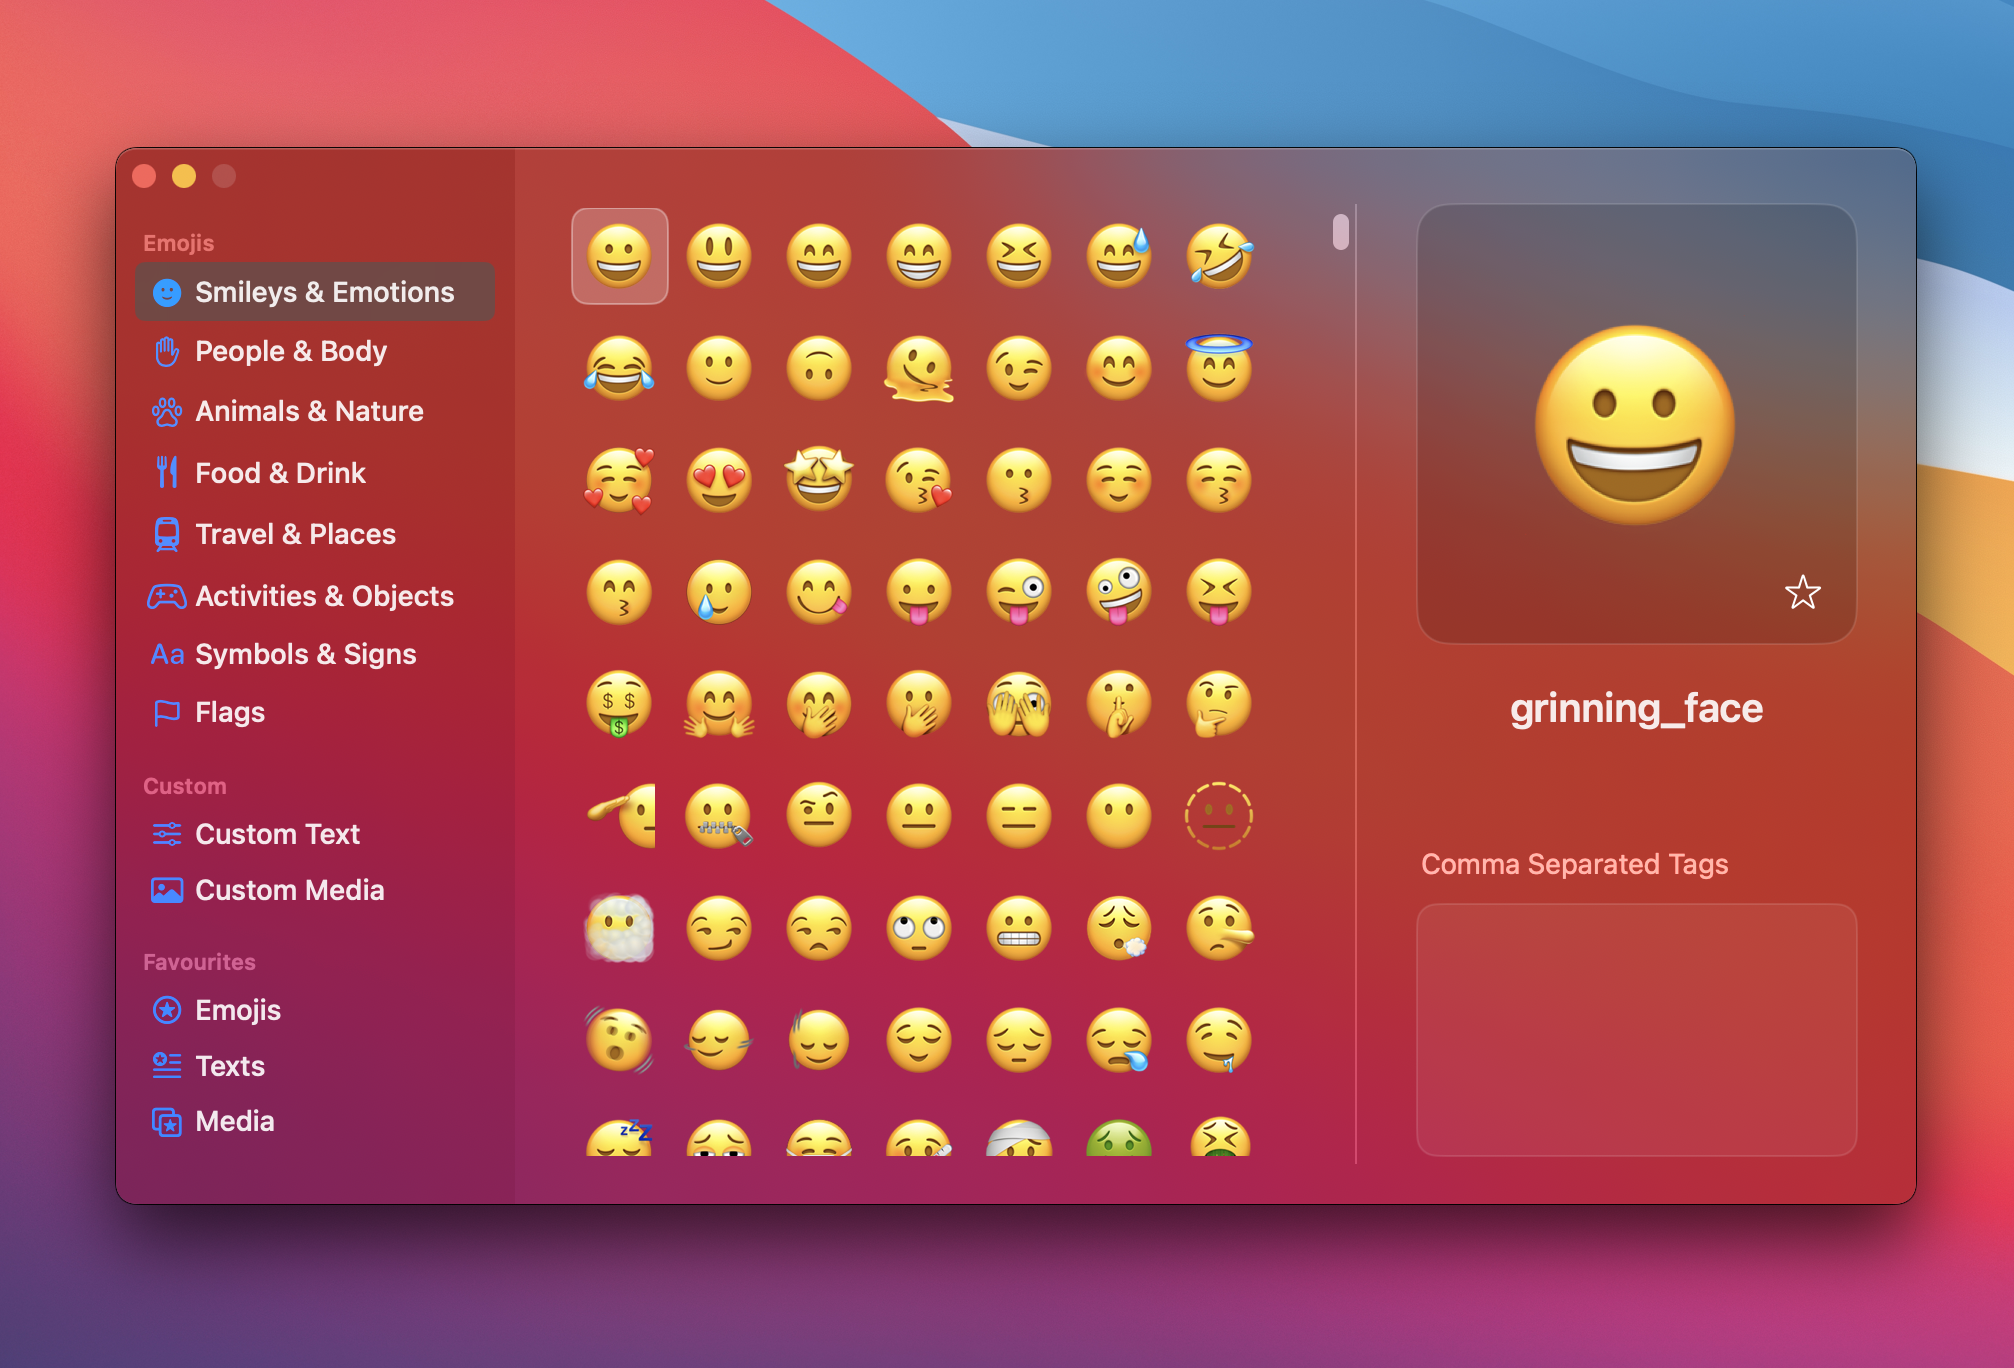2014x1368 pixels.
Task: Select the hugging face emoji
Action: click(x=719, y=704)
